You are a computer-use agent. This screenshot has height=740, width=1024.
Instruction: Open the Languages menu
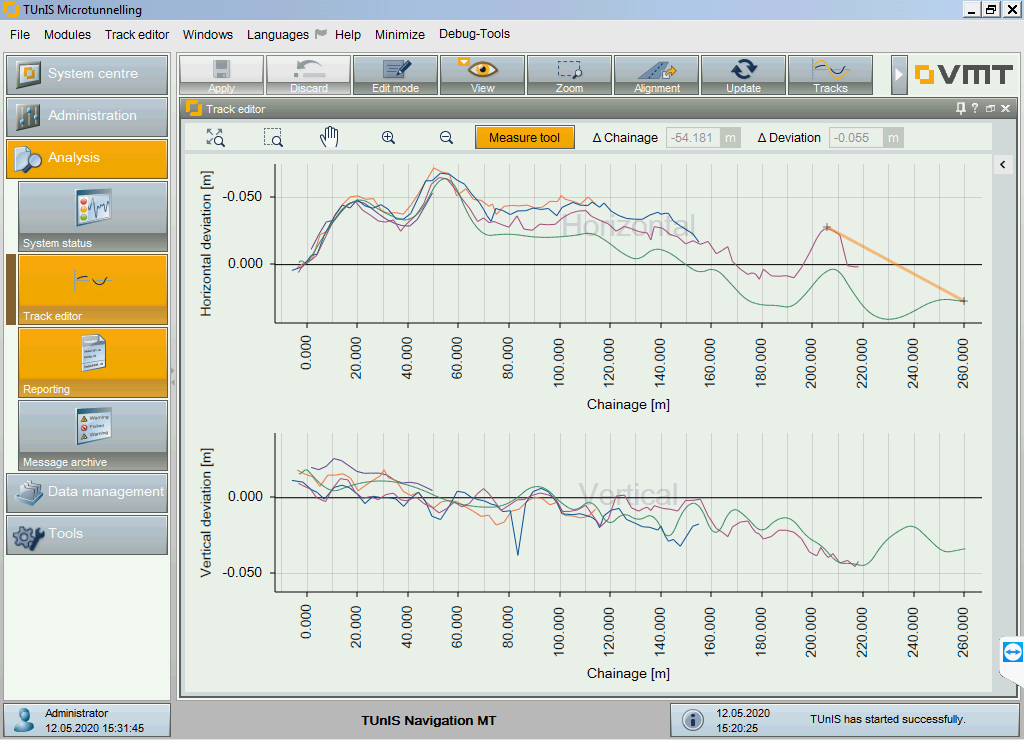click(278, 35)
